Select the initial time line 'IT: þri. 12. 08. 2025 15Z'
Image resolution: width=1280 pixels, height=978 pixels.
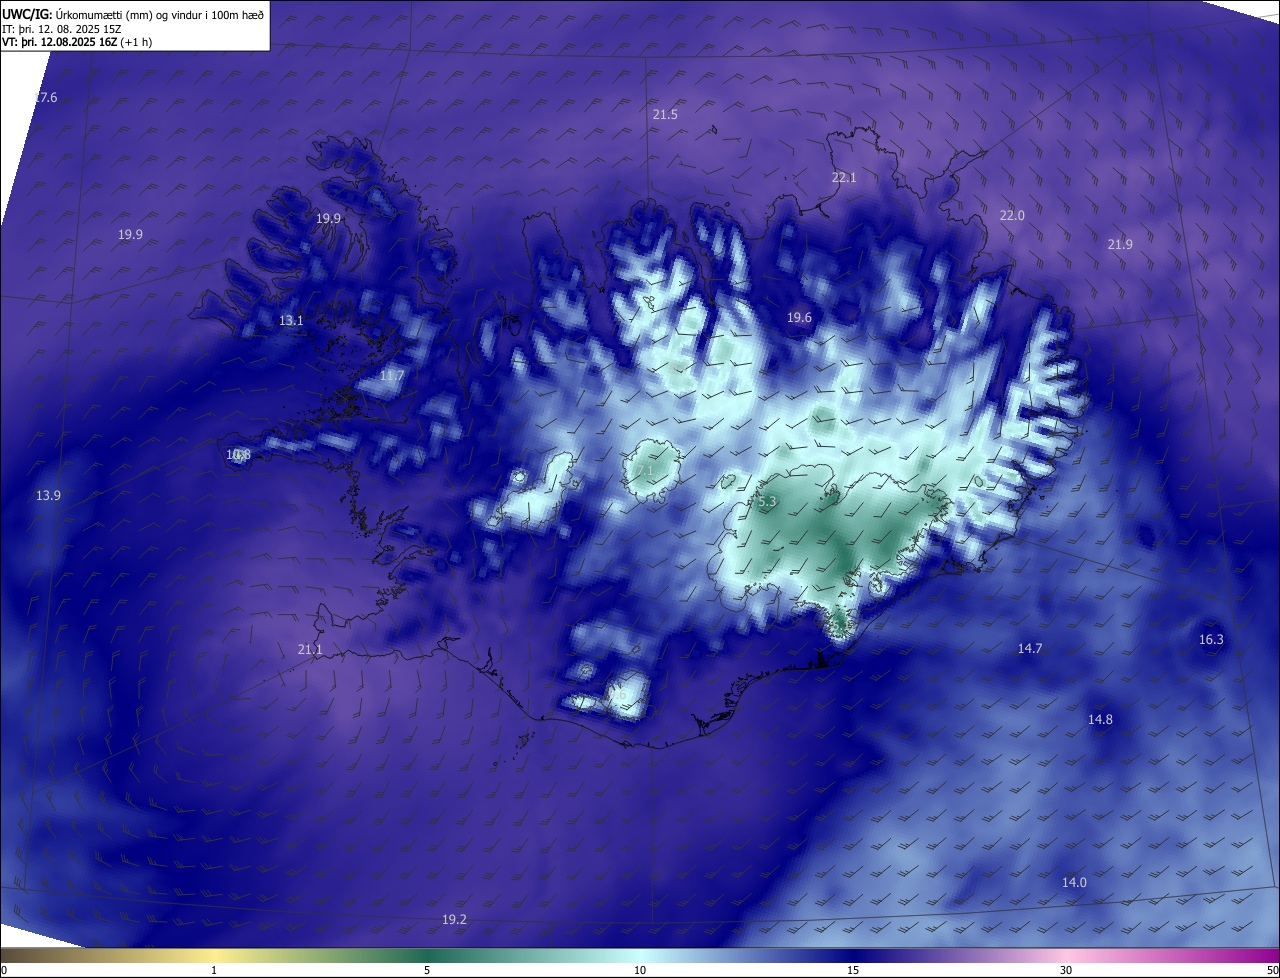pos(61,29)
